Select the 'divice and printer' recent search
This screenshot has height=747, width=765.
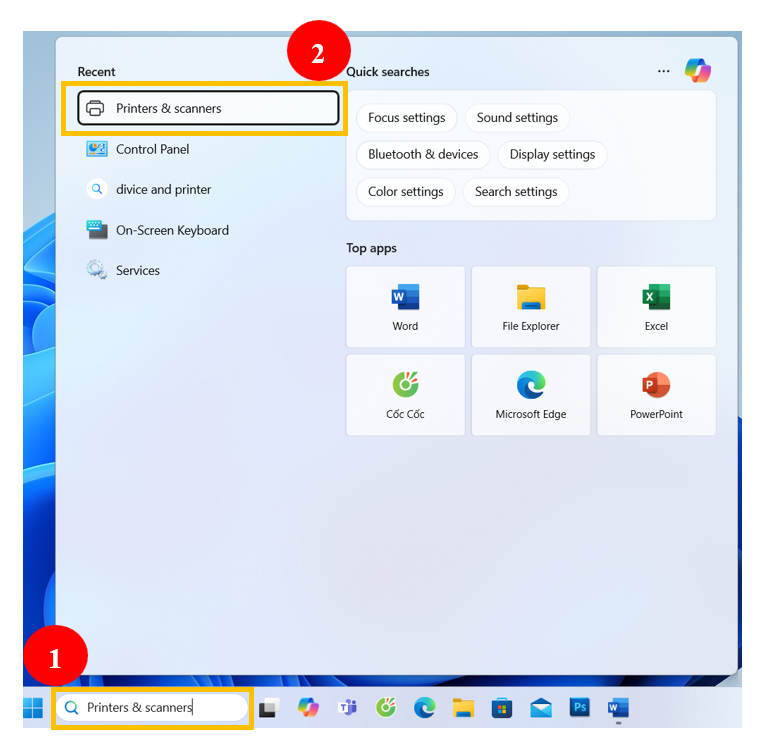[x=163, y=189]
